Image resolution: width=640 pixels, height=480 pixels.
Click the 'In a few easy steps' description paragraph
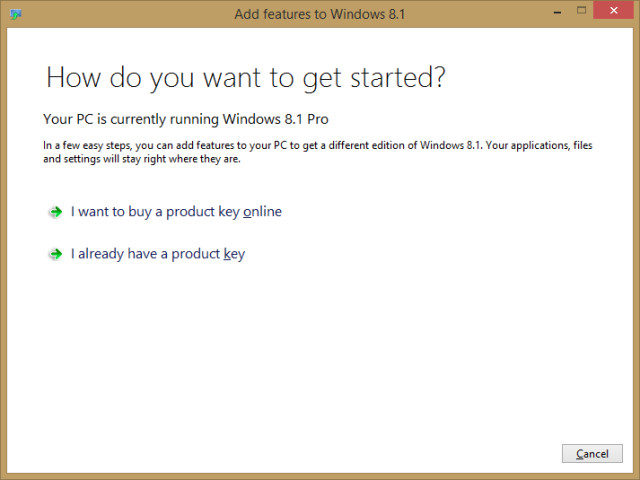318,152
